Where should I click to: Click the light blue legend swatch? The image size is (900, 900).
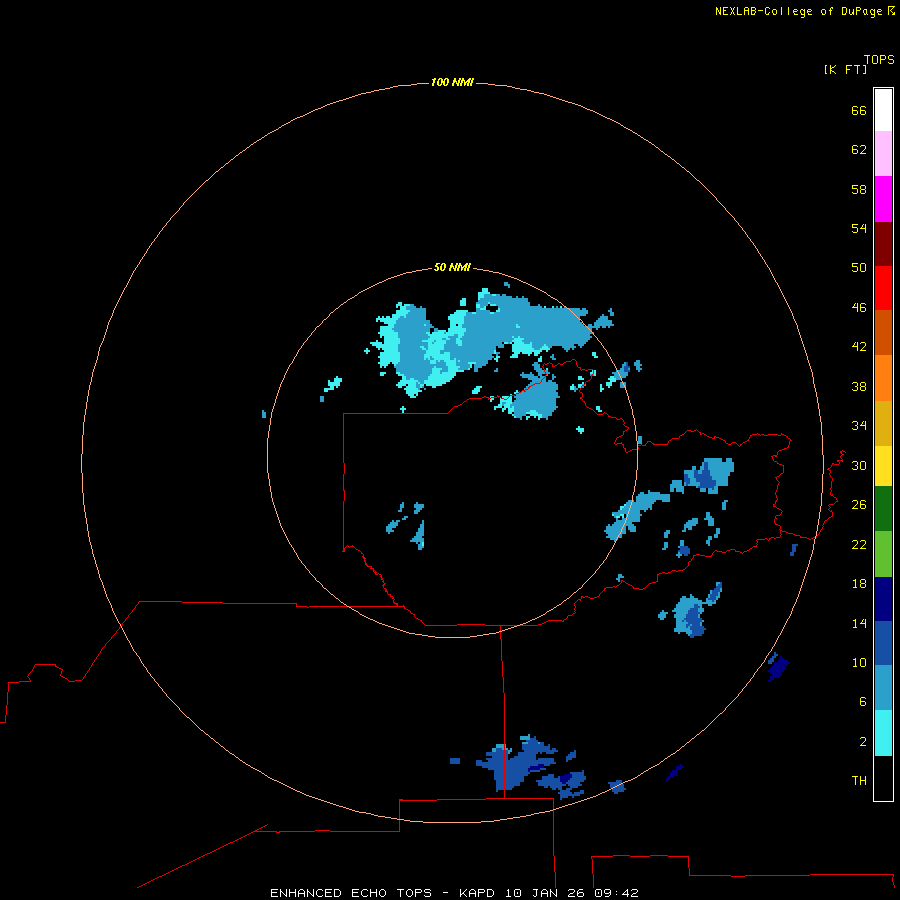point(883,688)
